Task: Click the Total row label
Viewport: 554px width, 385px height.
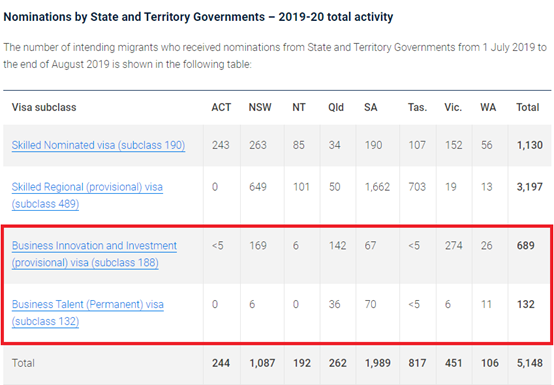Action: tap(23, 363)
